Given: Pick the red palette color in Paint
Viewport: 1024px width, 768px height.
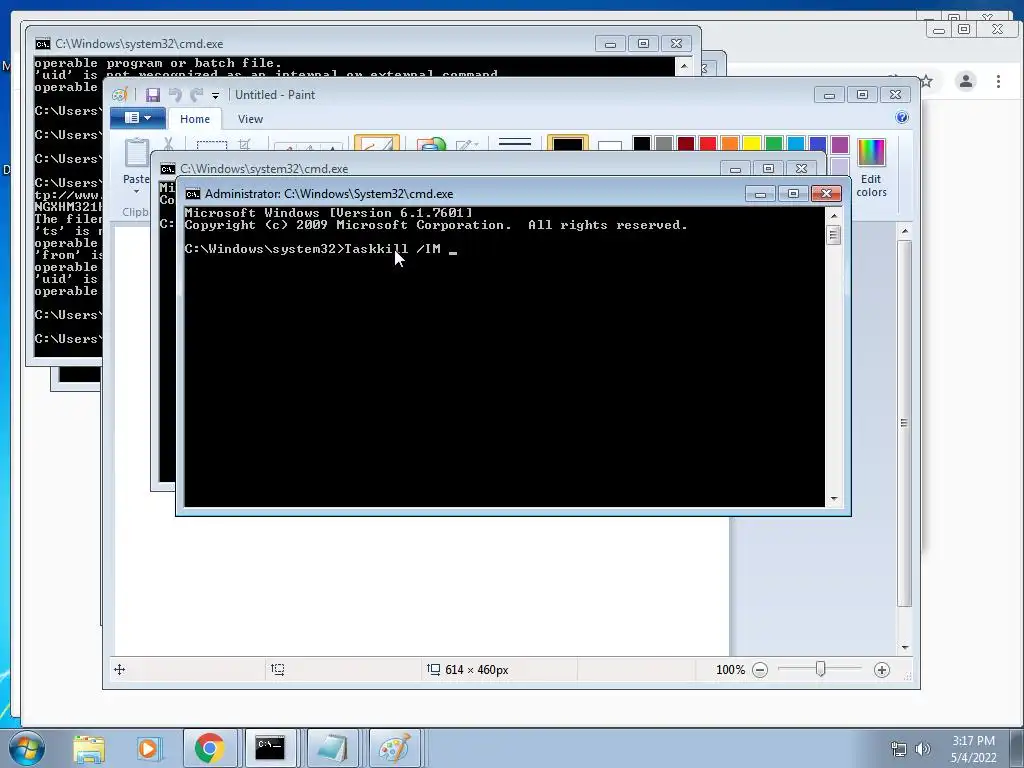Looking at the screenshot, I should tap(707, 144).
